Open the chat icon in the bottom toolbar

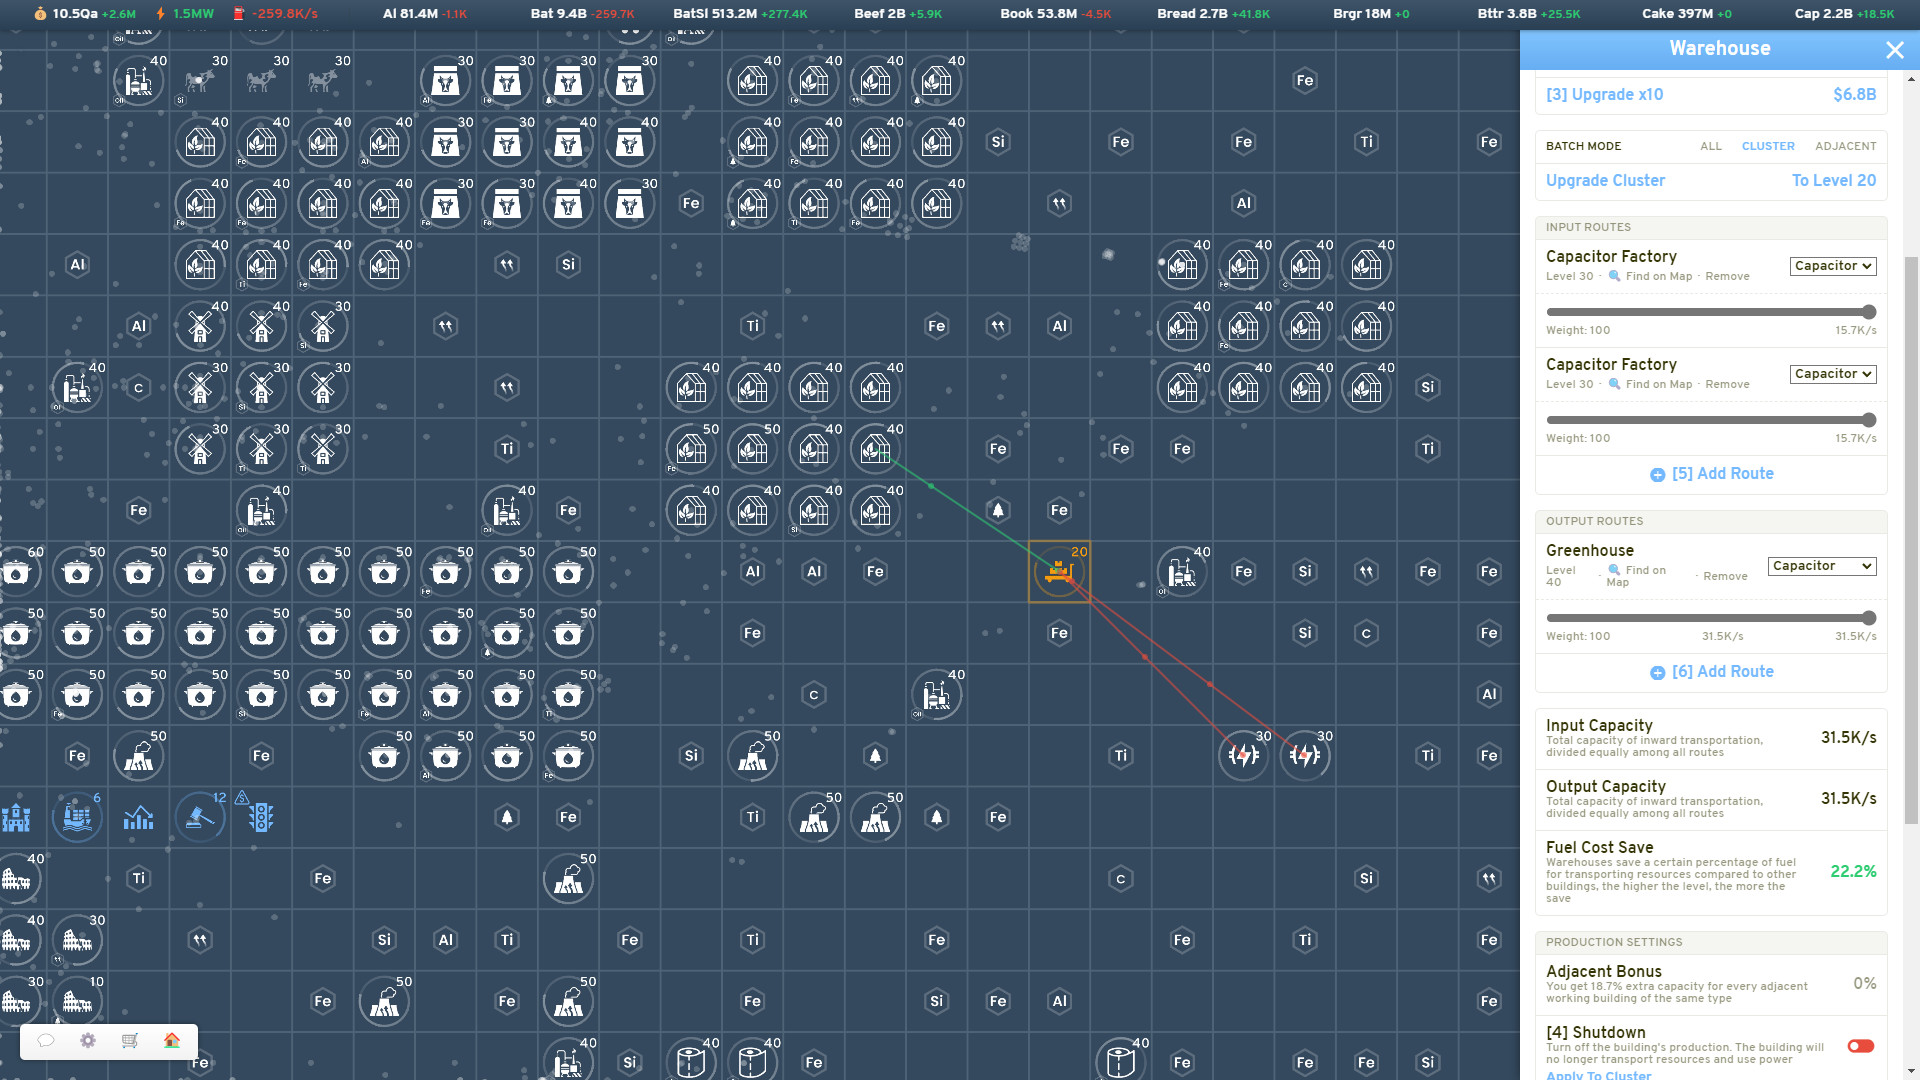(x=46, y=1040)
